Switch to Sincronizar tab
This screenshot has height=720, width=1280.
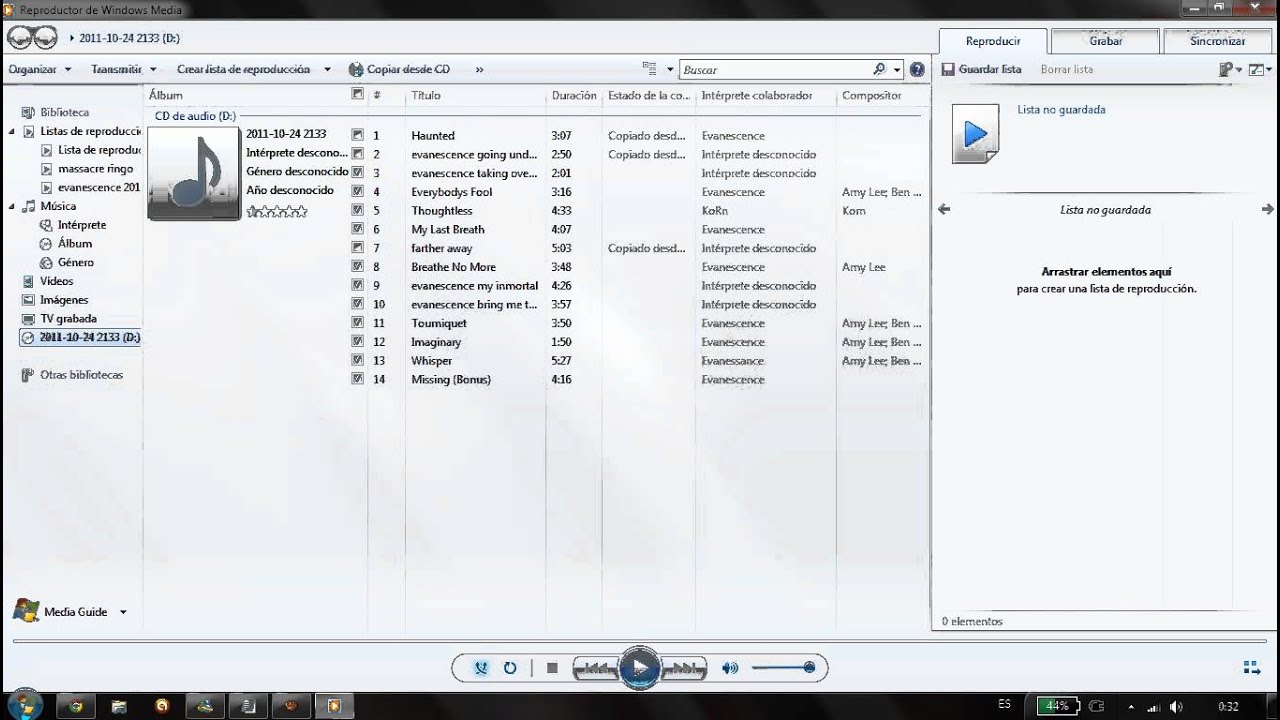coord(1218,41)
